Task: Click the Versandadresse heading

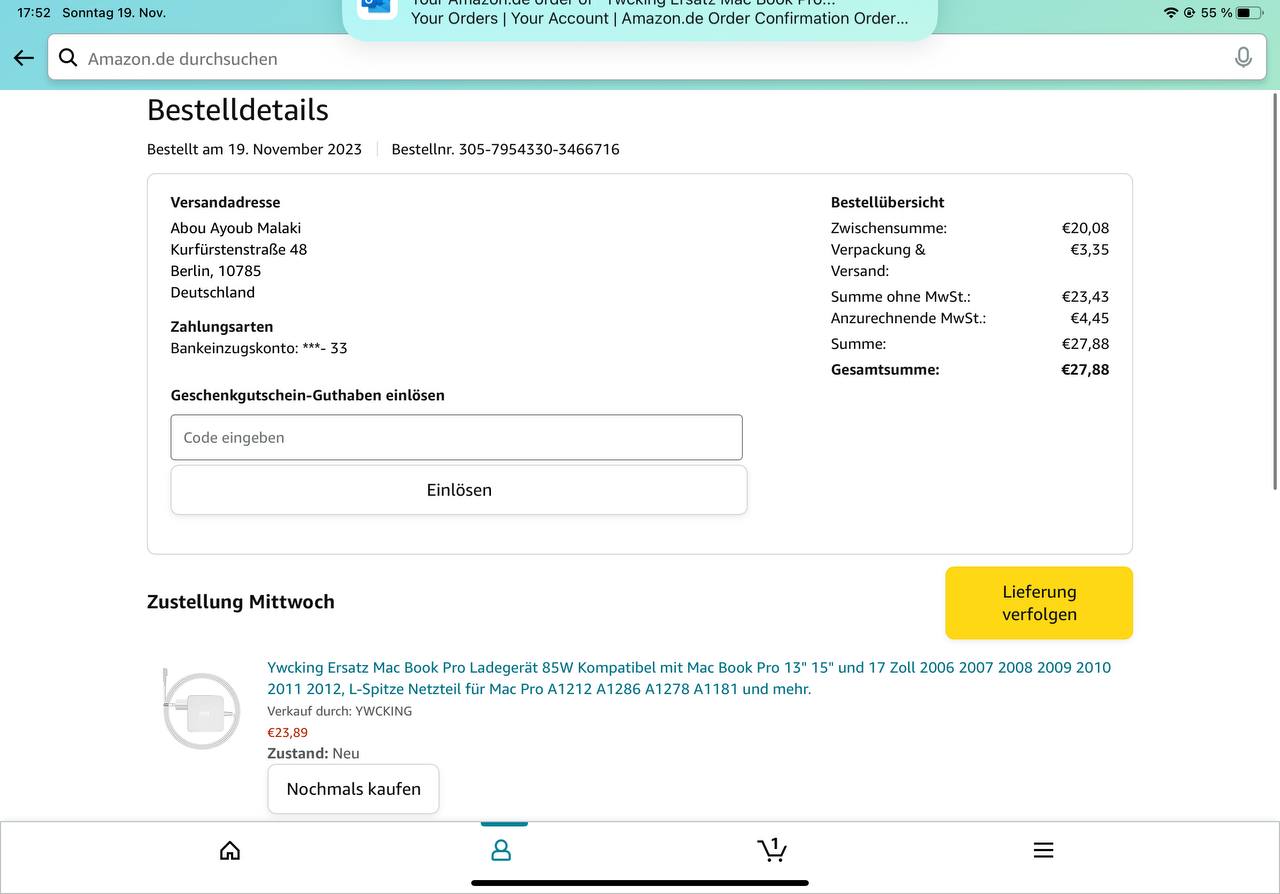Action: pos(226,202)
